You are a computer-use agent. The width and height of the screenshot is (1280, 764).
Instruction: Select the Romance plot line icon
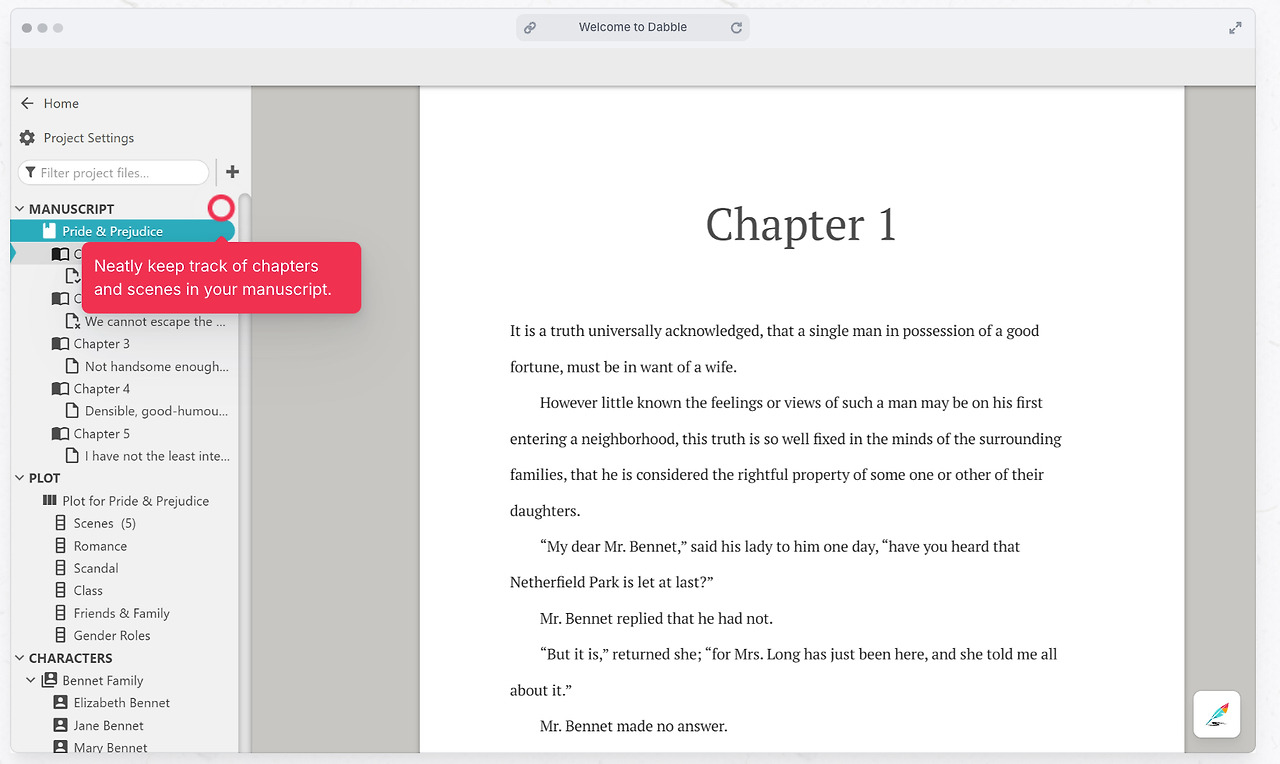pyautogui.click(x=60, y=546)
